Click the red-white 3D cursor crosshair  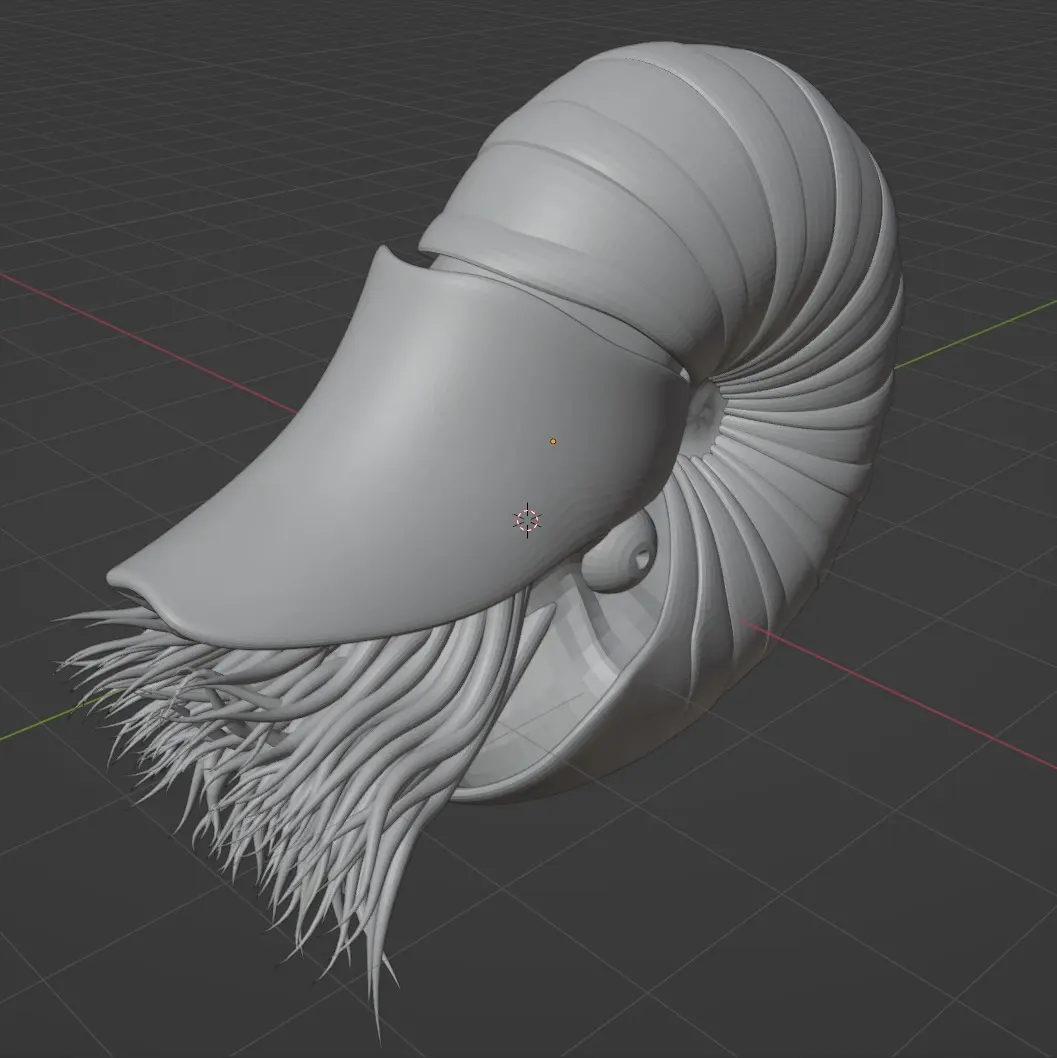[x=527, y=520]
